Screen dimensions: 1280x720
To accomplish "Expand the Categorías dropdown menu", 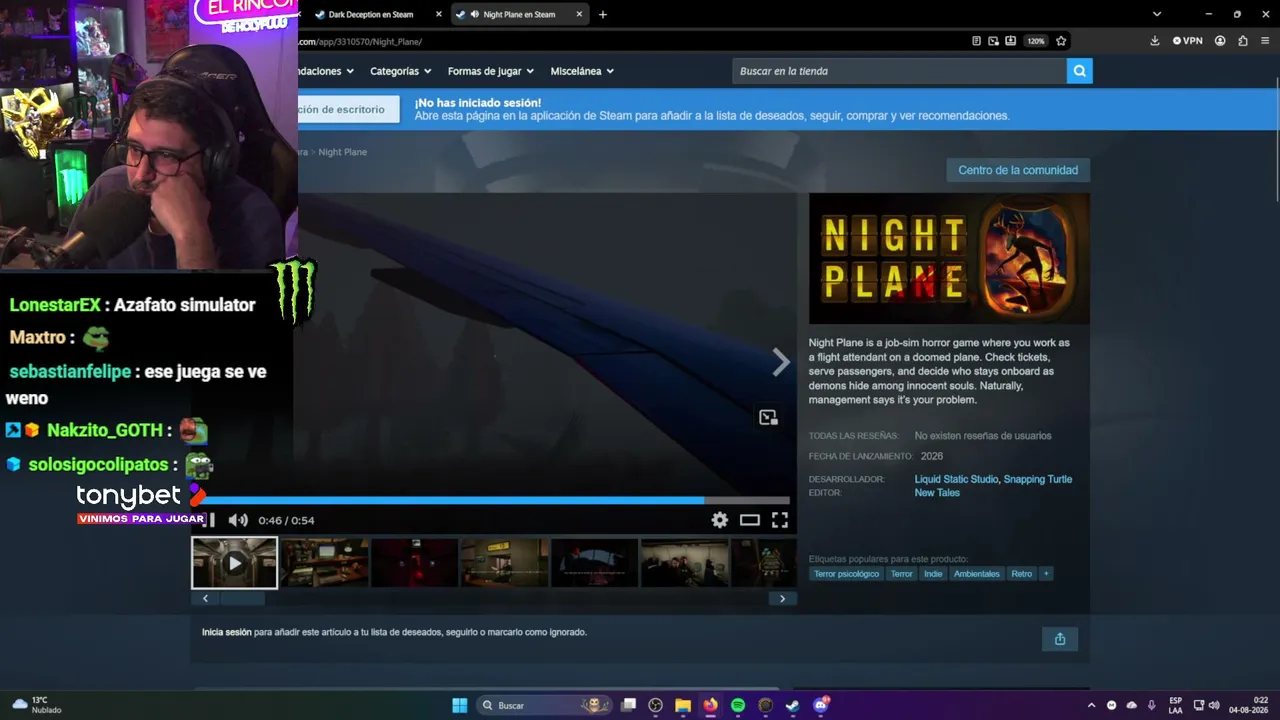I will (400, 71).
